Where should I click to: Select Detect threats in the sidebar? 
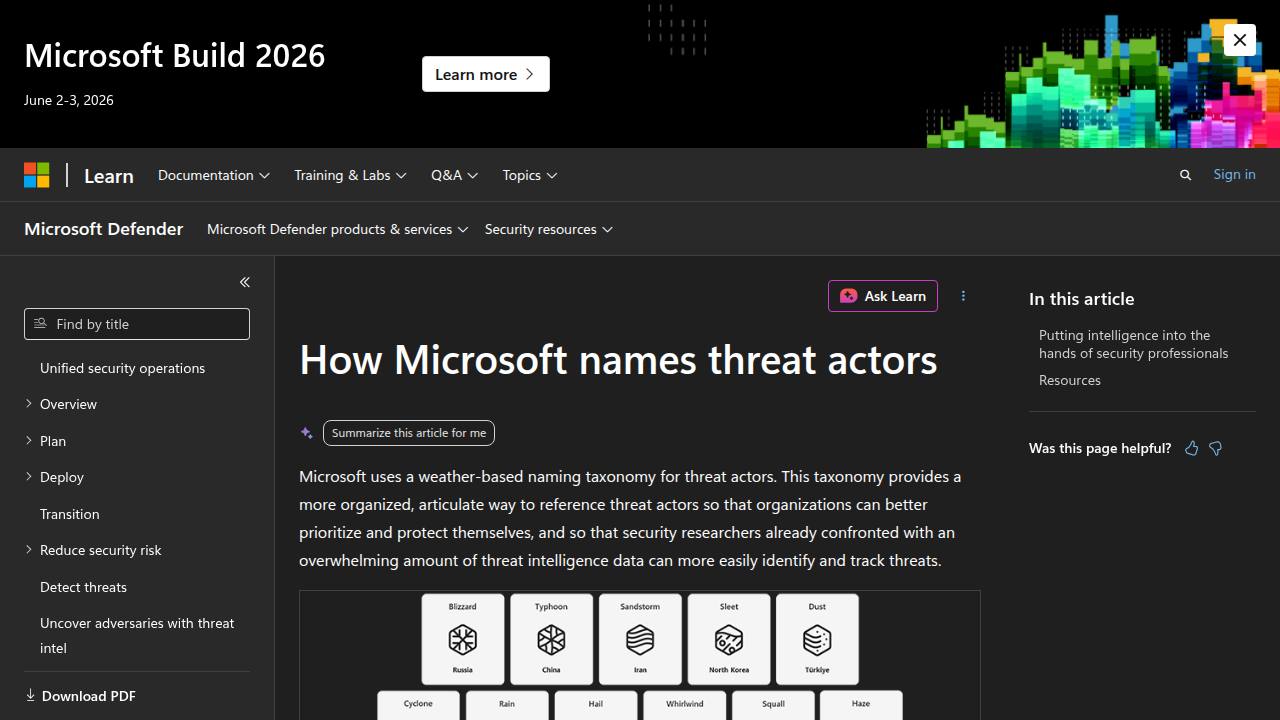click(x=83, y=587)
